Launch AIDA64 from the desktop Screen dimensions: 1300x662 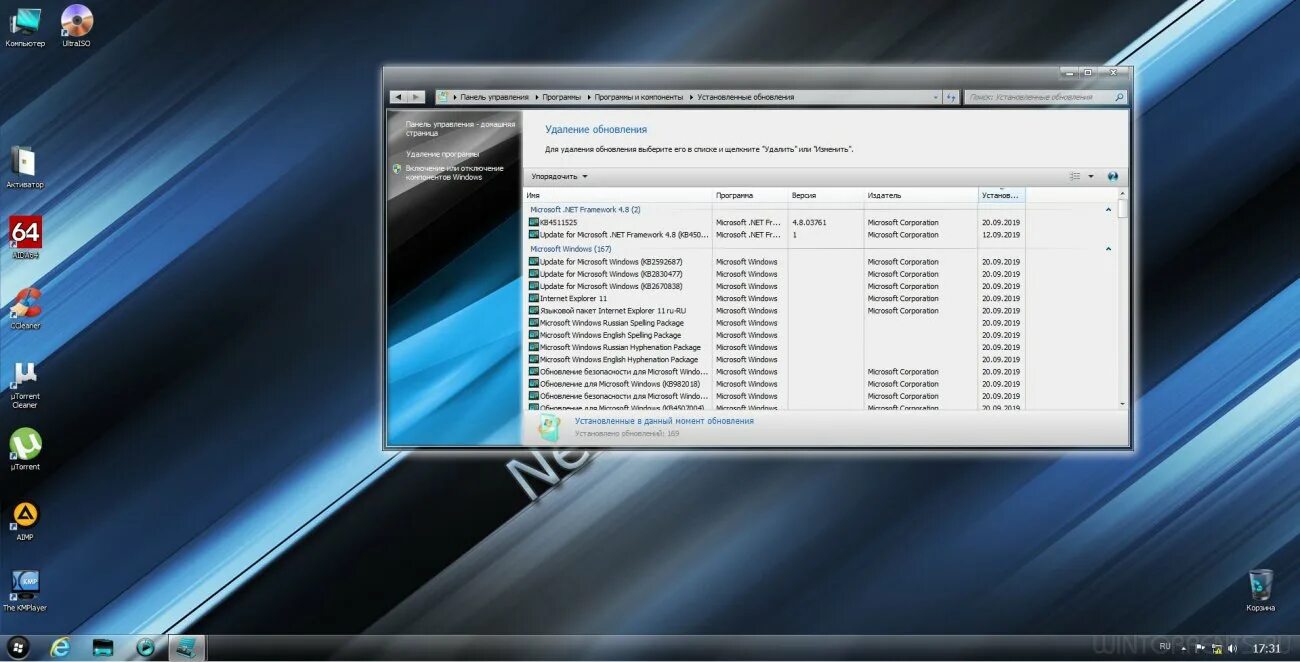click(25, 238)
